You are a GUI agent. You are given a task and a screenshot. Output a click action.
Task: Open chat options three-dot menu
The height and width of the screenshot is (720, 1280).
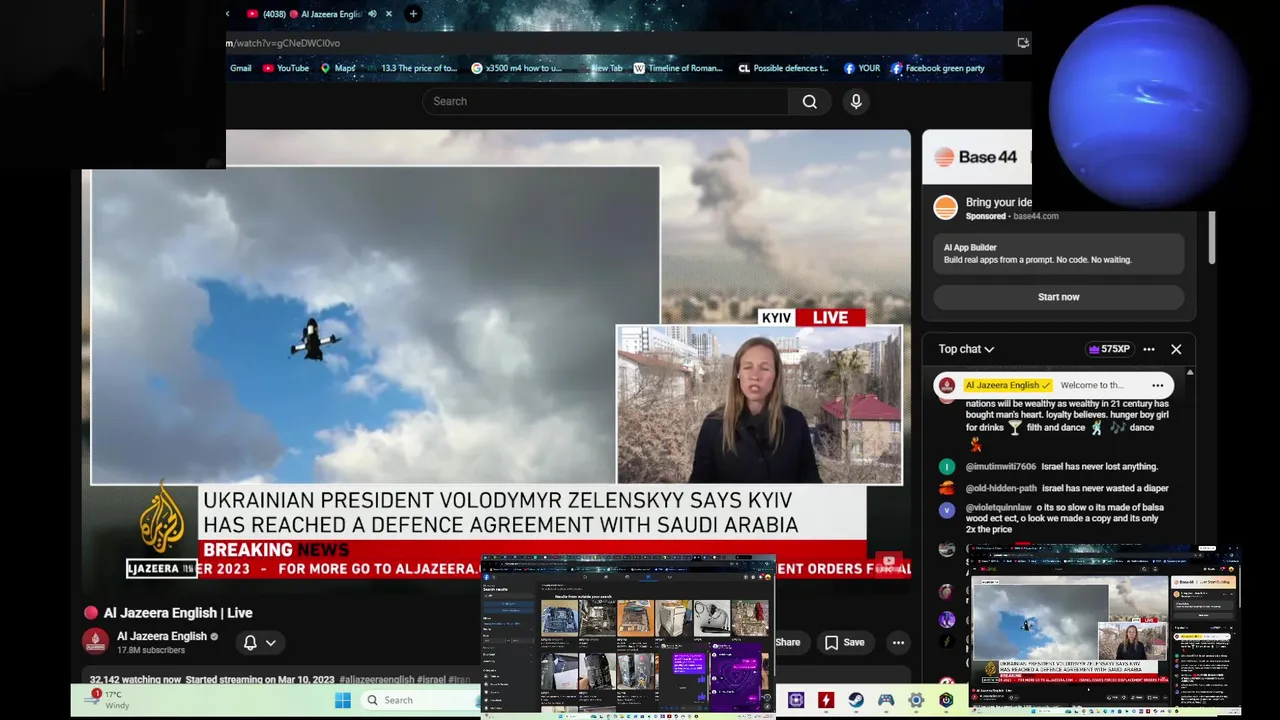pyautogui.click(x=1149, y=349)
